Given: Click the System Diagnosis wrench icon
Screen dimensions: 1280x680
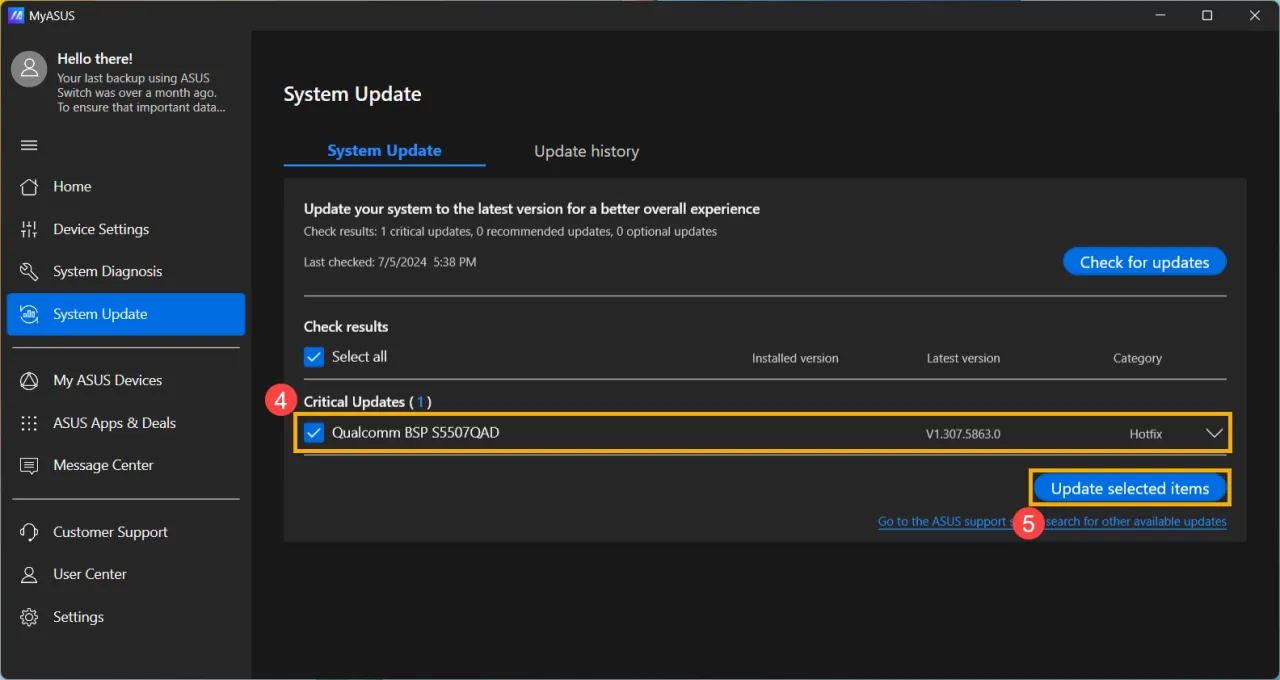Looking at the screenshot, I should (x=29, y=272).
